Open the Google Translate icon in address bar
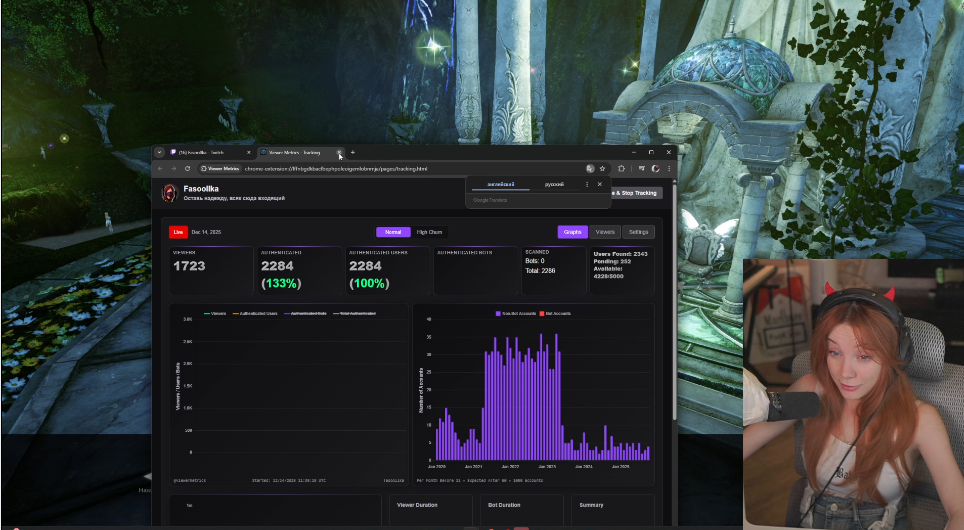 click(x=590, y=168)
